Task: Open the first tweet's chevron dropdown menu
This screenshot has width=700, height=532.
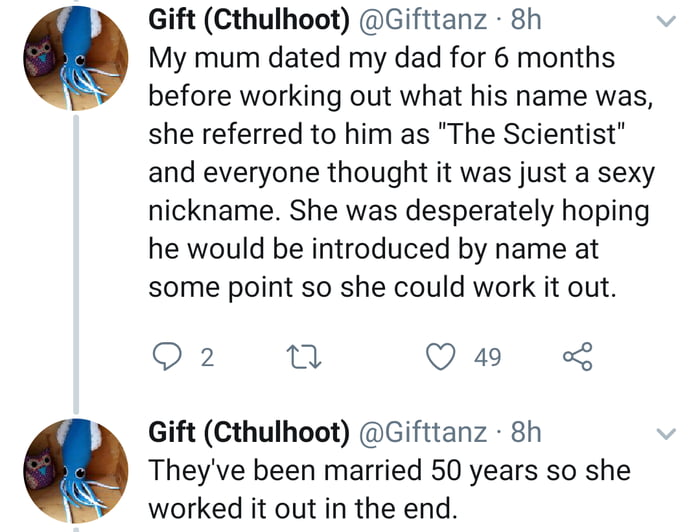Action: point(665,20)
